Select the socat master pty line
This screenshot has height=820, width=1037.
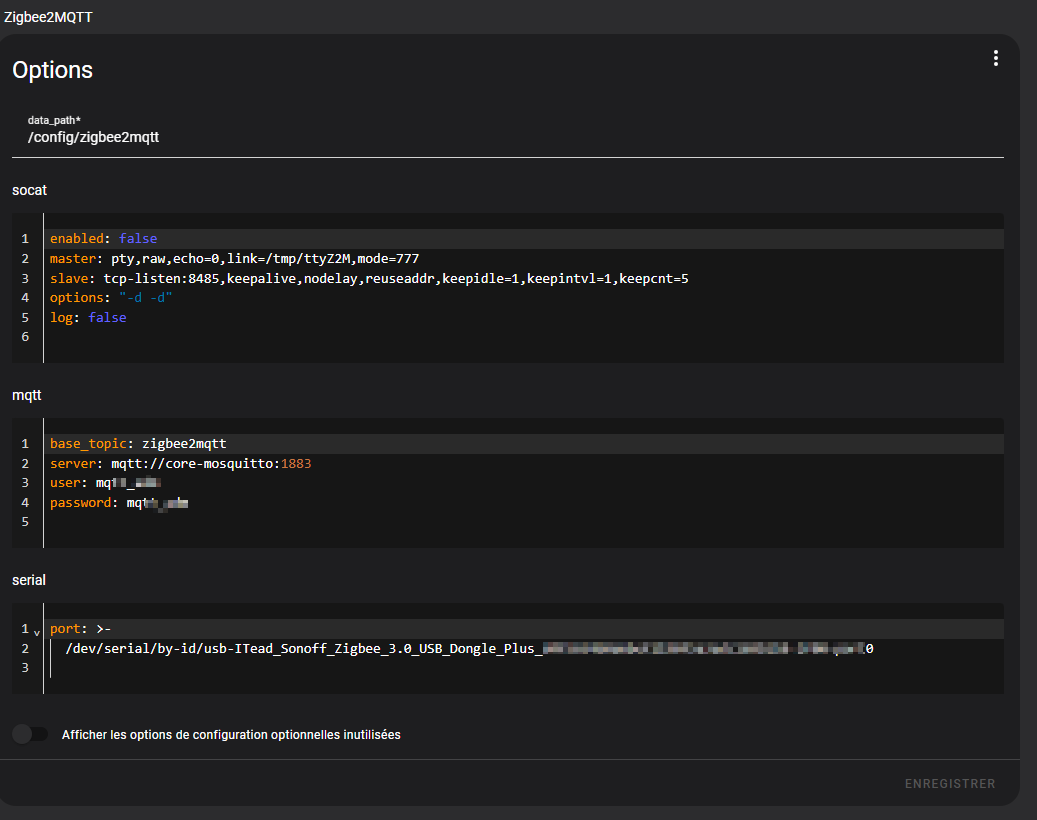click(526, 259)
